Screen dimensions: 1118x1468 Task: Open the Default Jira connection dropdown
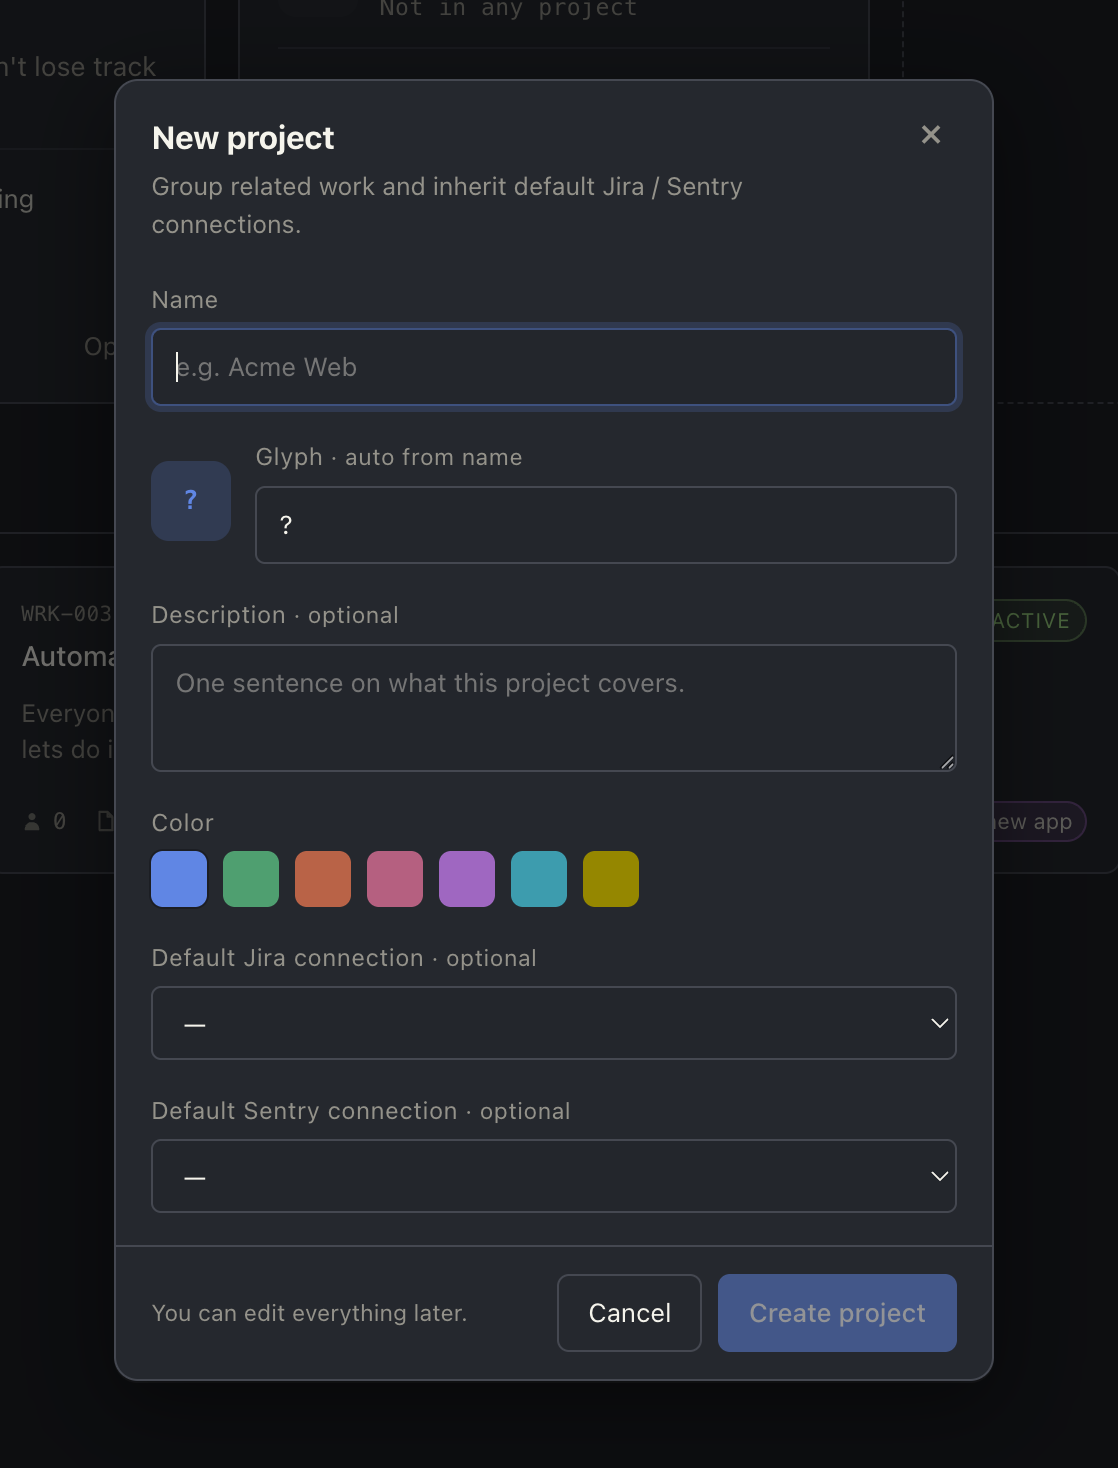pyautogui.click(x=554, y=1023)
